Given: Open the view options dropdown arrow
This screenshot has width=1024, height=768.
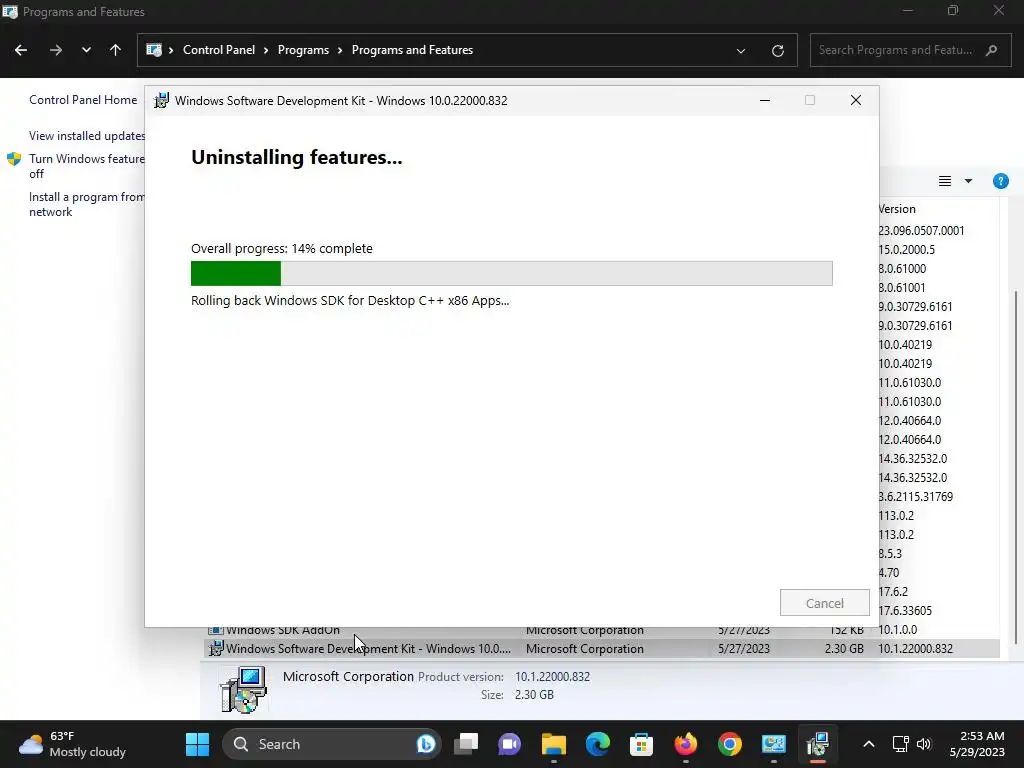Looking at the screenshot, I should coord(968,181).
